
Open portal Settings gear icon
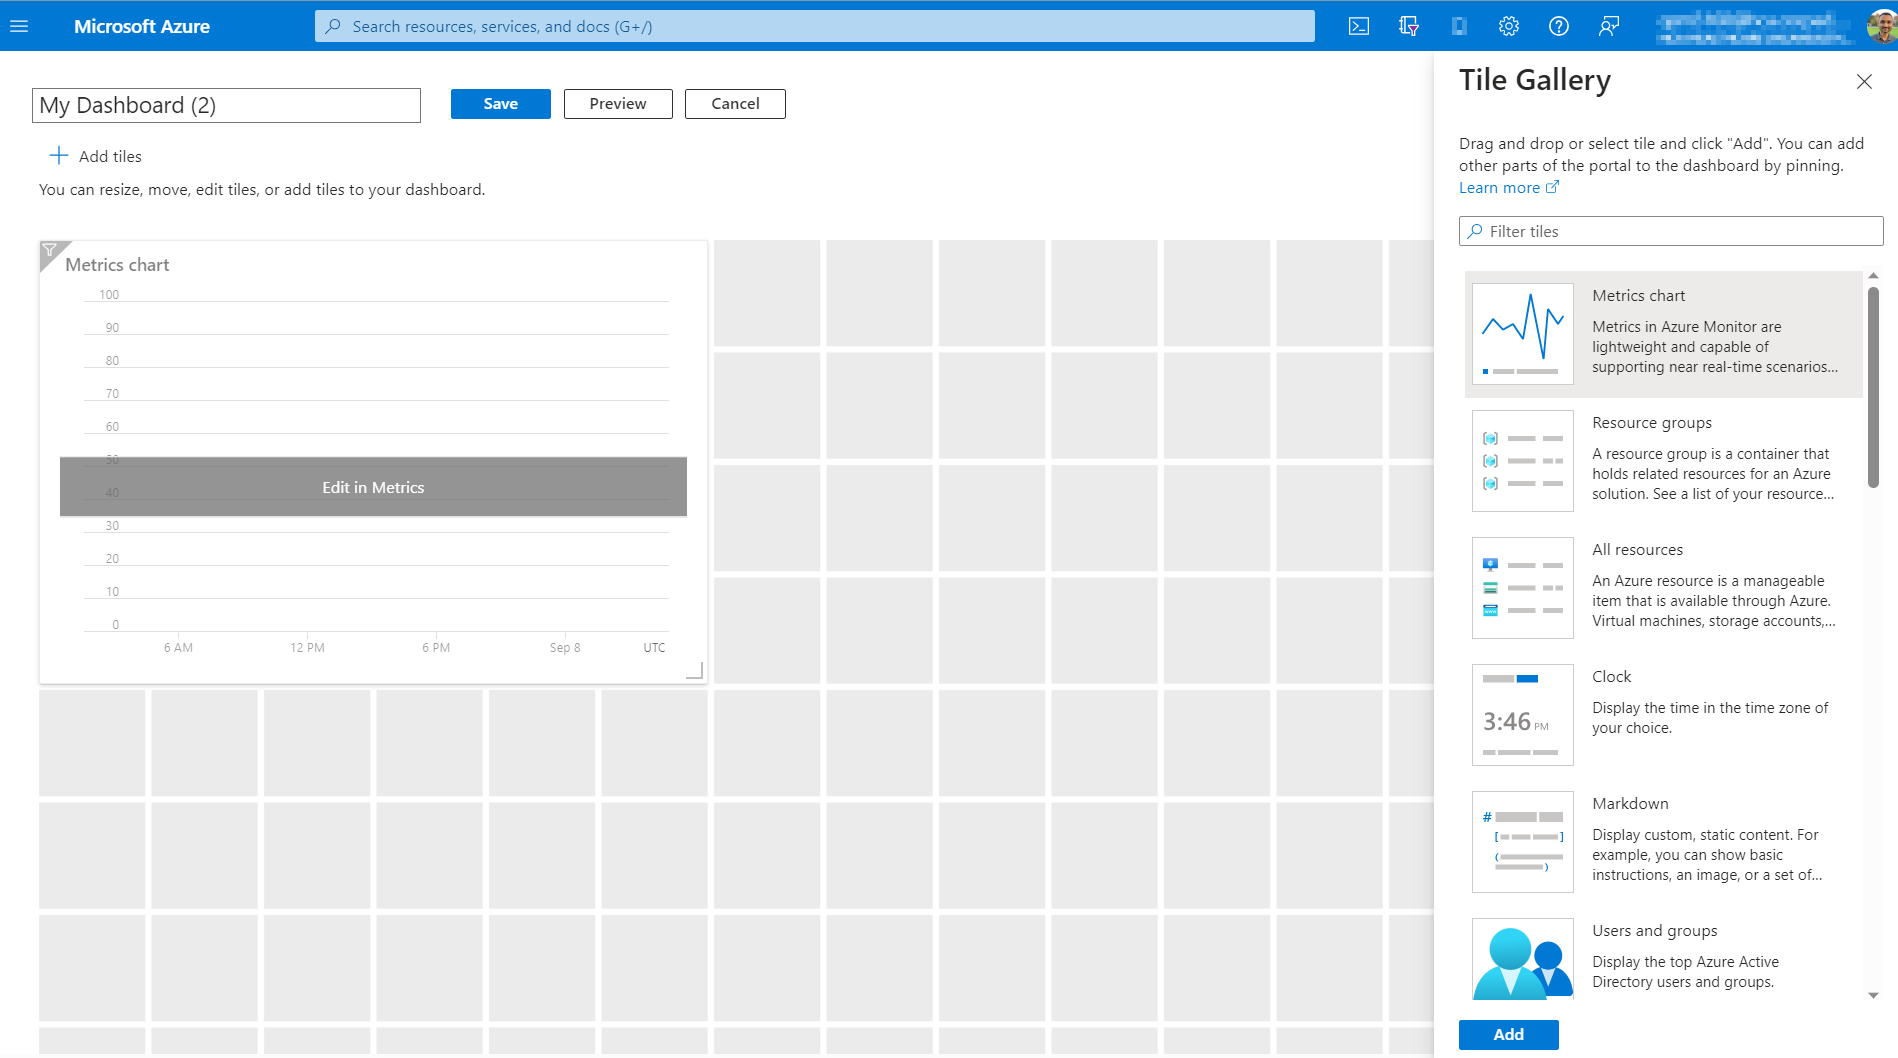[x=1508, y=26]
